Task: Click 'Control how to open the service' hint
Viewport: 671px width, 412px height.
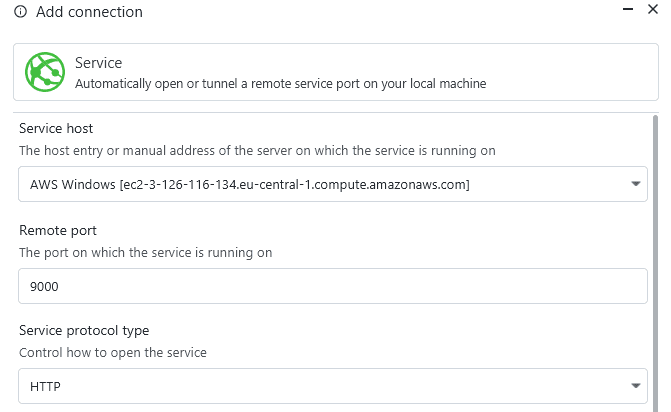Action: pyautogui.click(x=115, y=353)
